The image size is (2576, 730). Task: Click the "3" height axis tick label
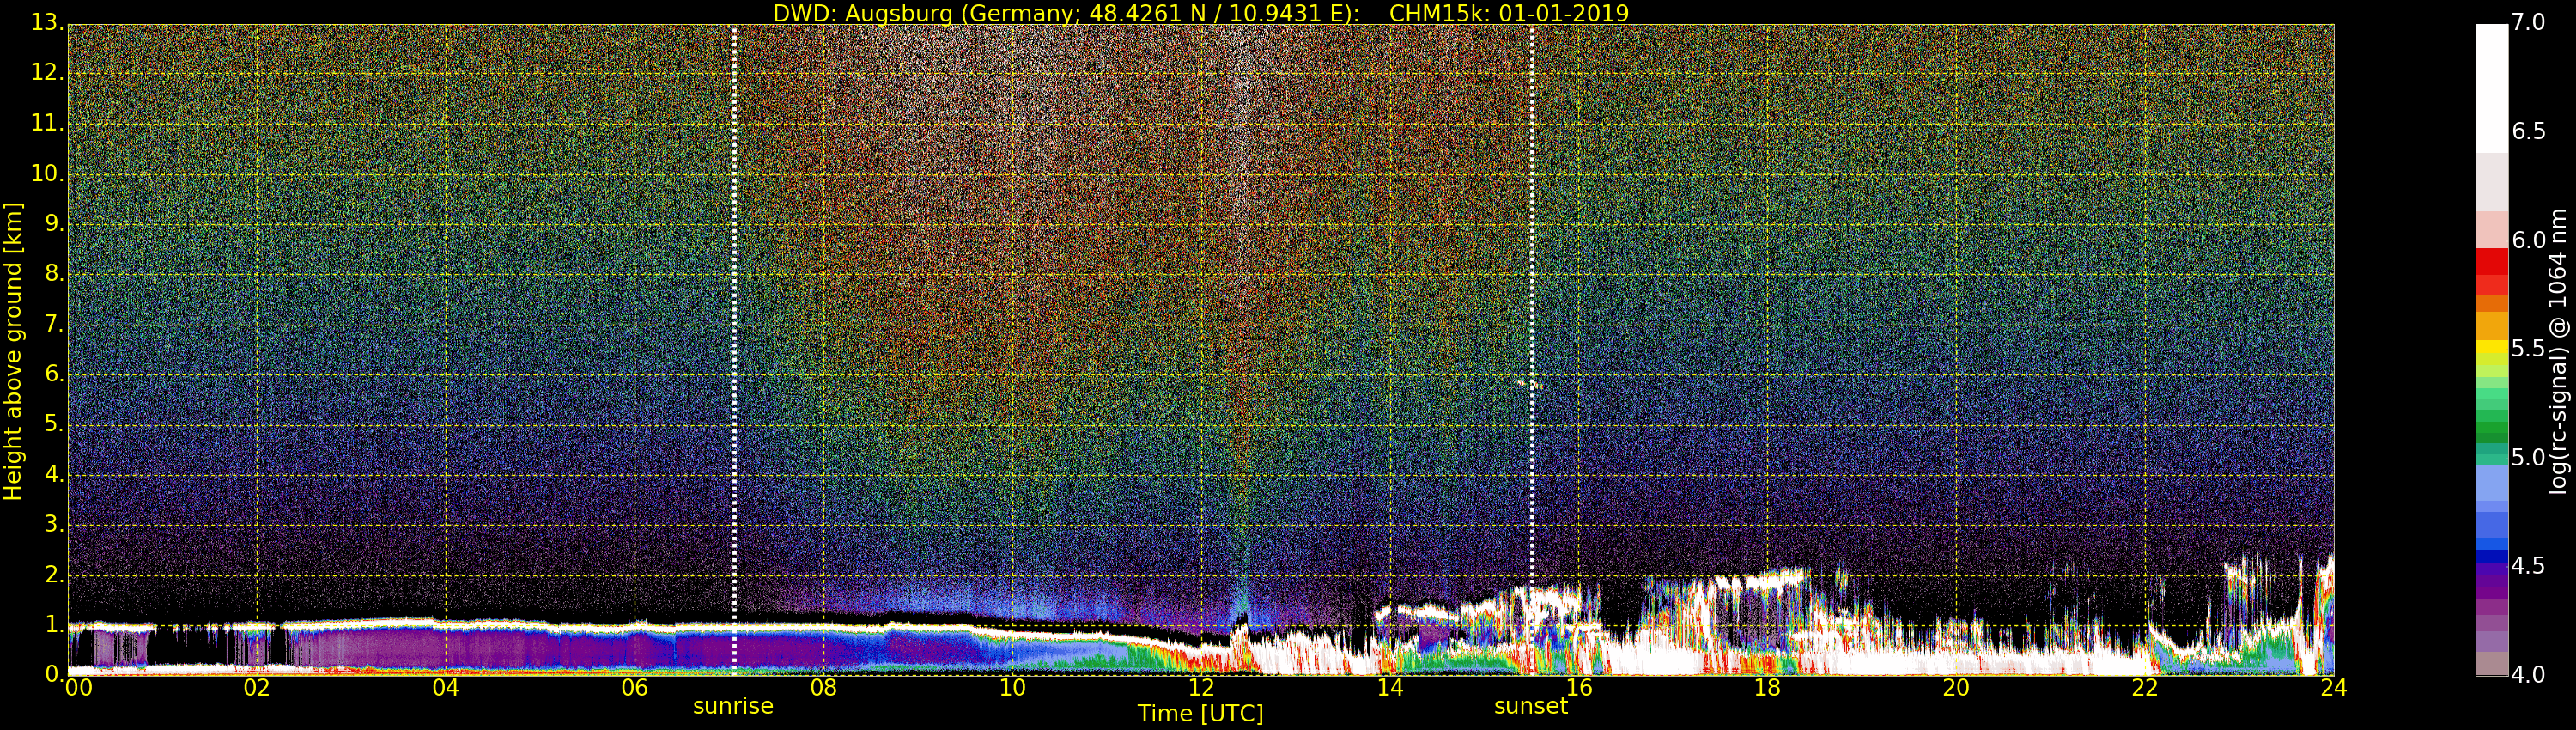tap(53, 524)
